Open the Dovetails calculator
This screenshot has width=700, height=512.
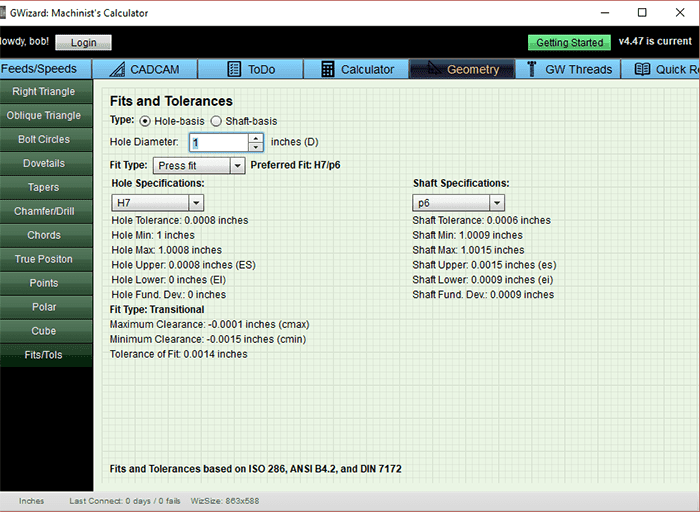pyautogui.click(x=46, y=163)
